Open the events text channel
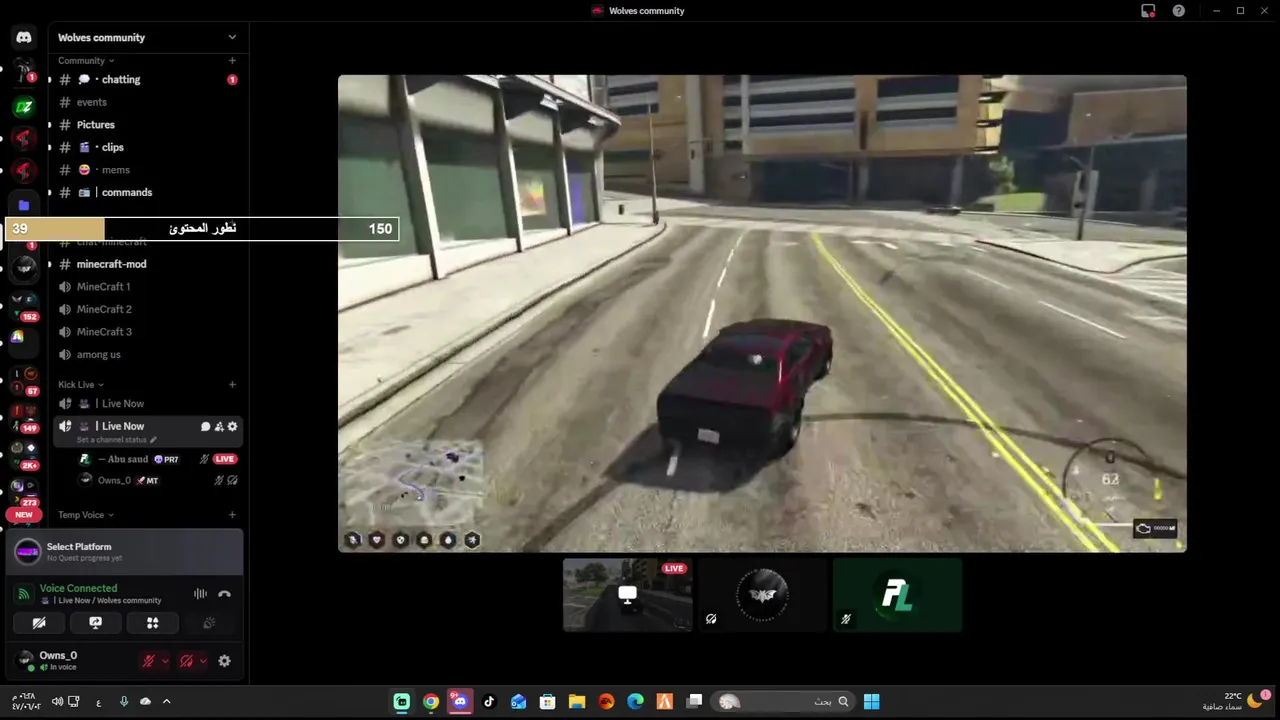This screenshot has width=1280, height=720. 148,102
